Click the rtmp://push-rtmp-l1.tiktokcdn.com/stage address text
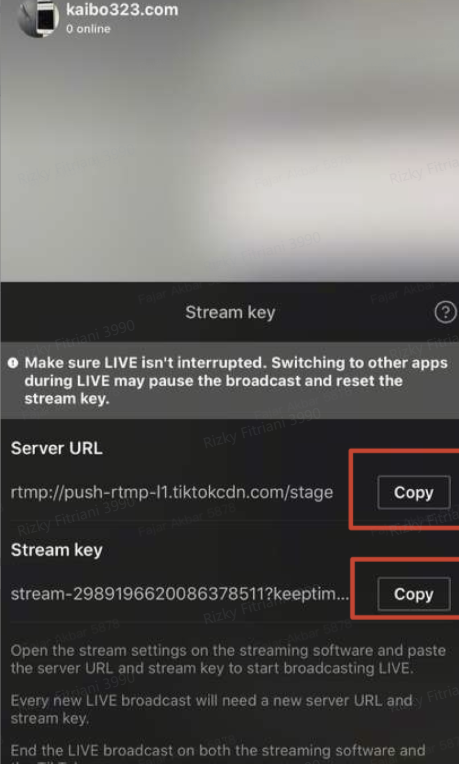Image resolution: width=459 pixels, height=764 pixels. 172,493
